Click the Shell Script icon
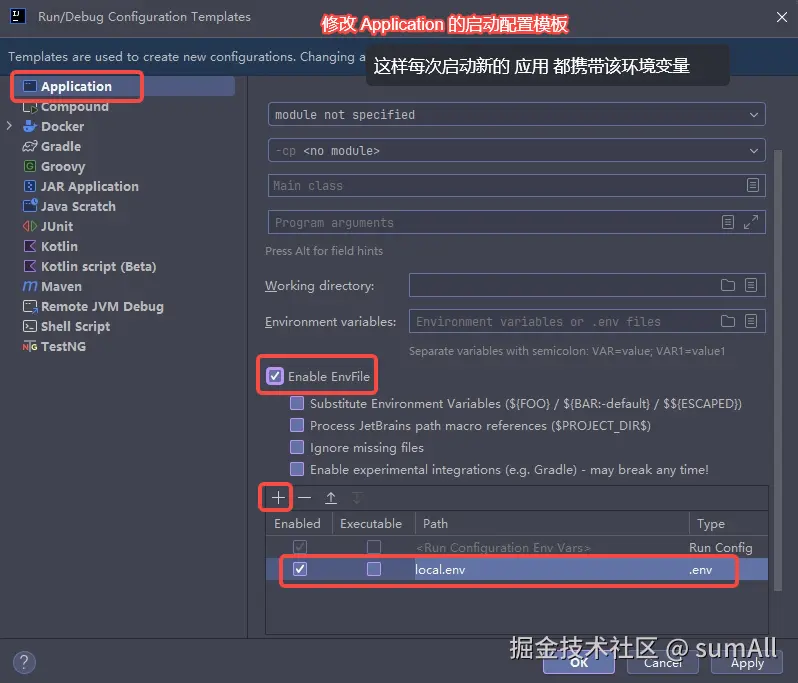 [x=30, y=326]
